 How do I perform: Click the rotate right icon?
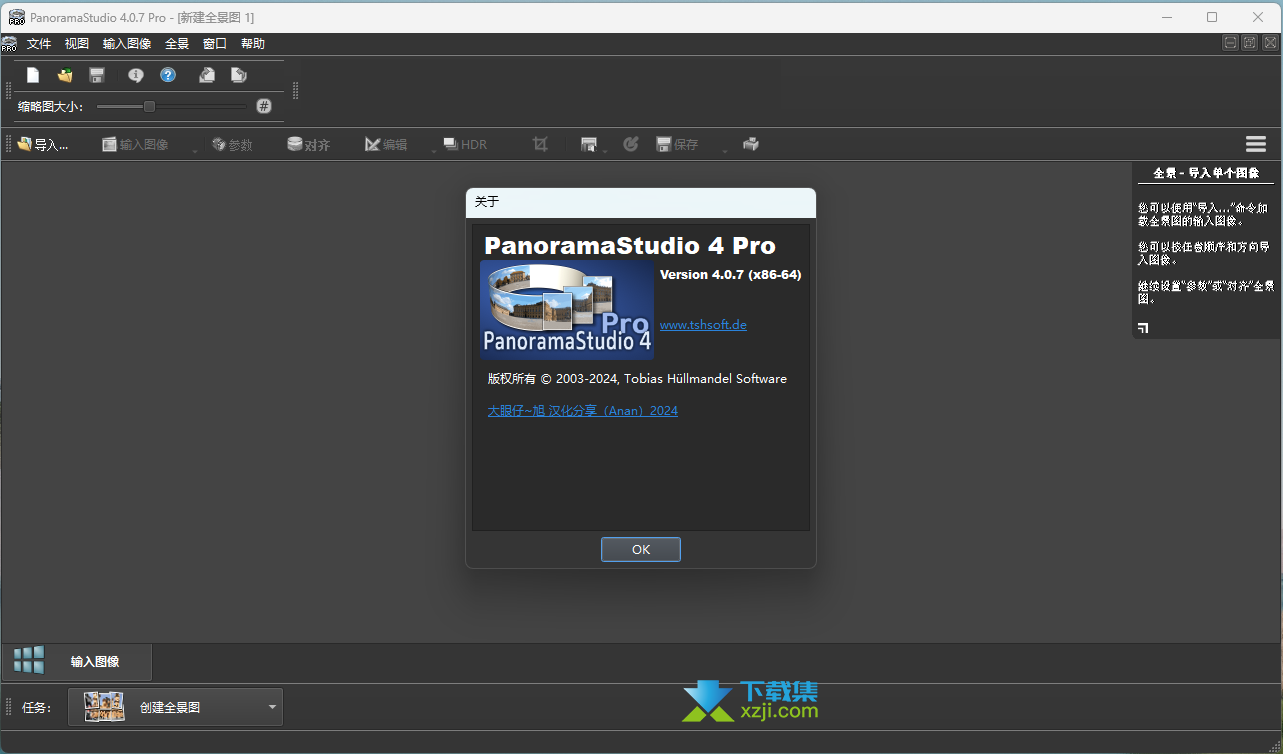239,75
